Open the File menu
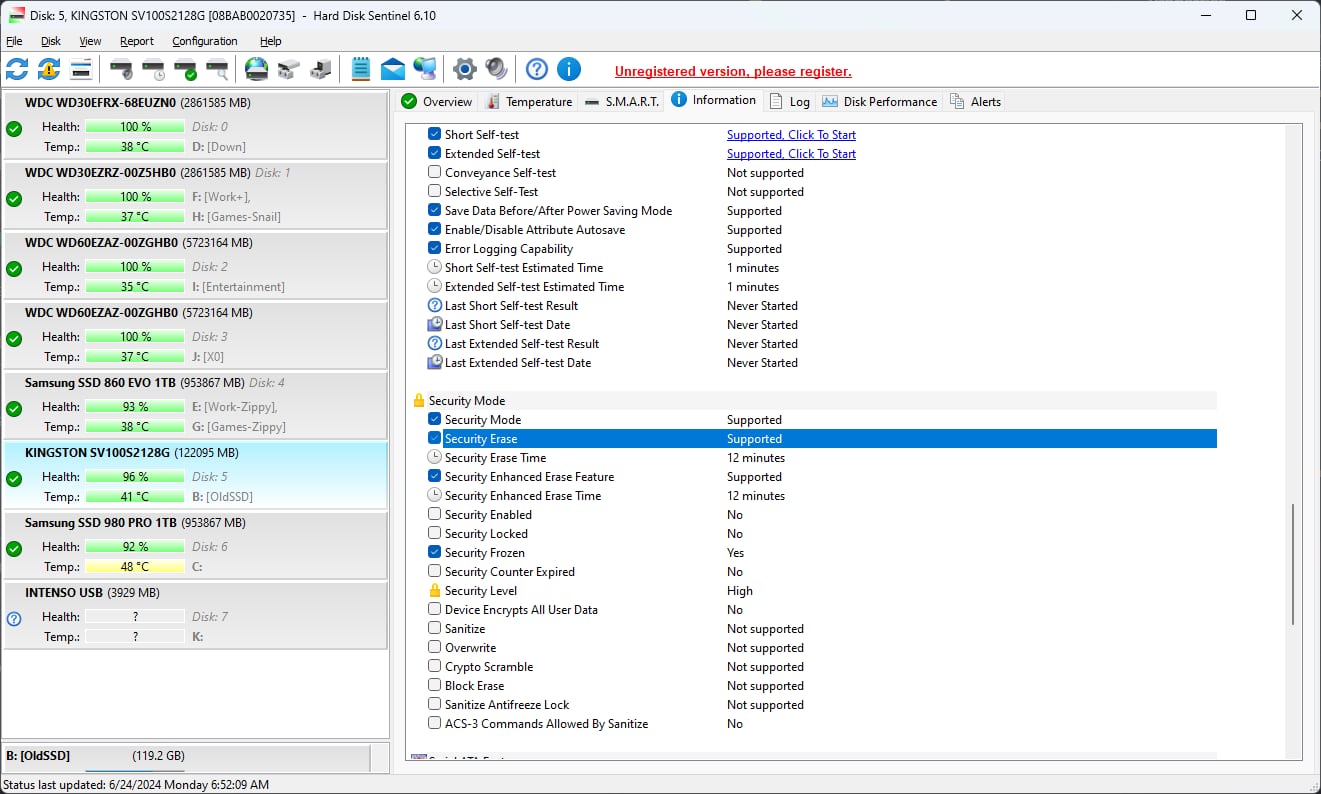The image size is (1321, 794). point(14,41)
